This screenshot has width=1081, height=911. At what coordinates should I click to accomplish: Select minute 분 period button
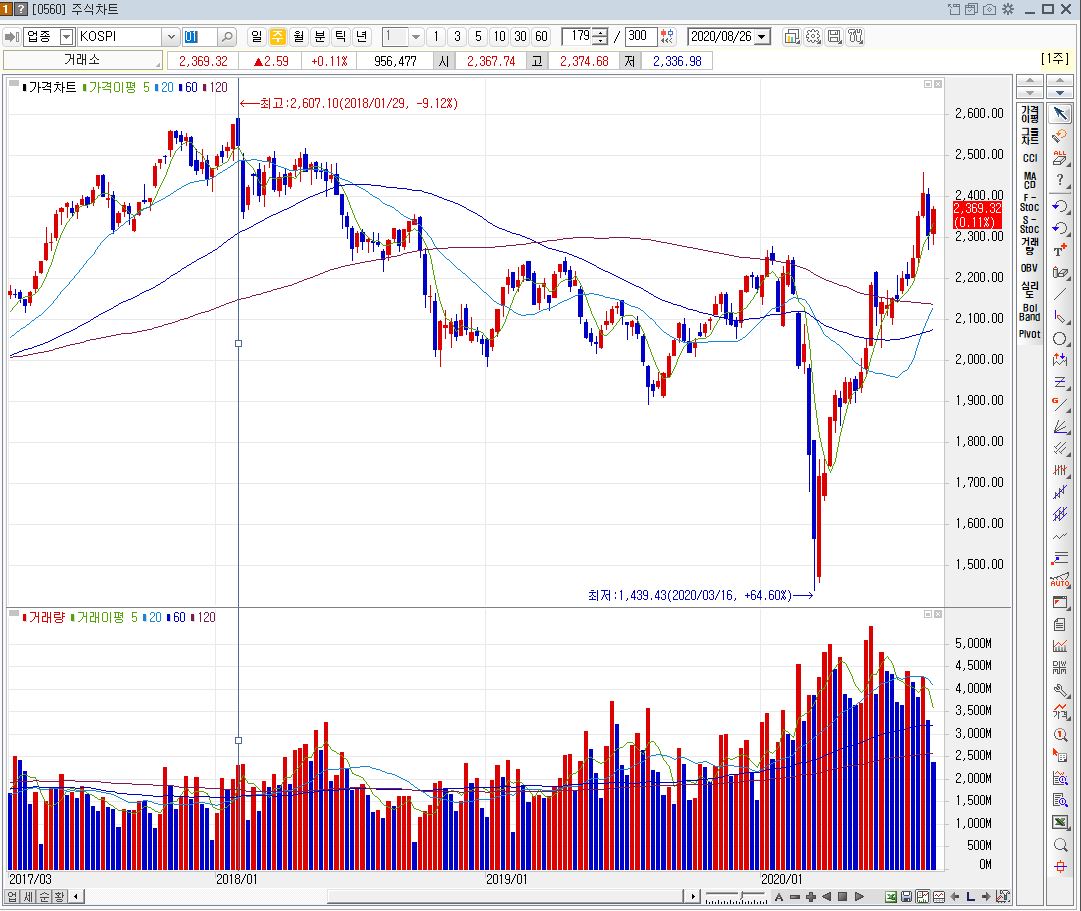319,37
